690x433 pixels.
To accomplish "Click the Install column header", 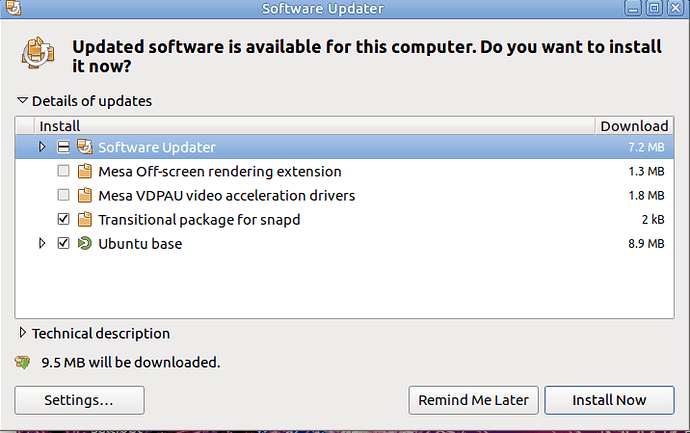I will pos(315,126).
